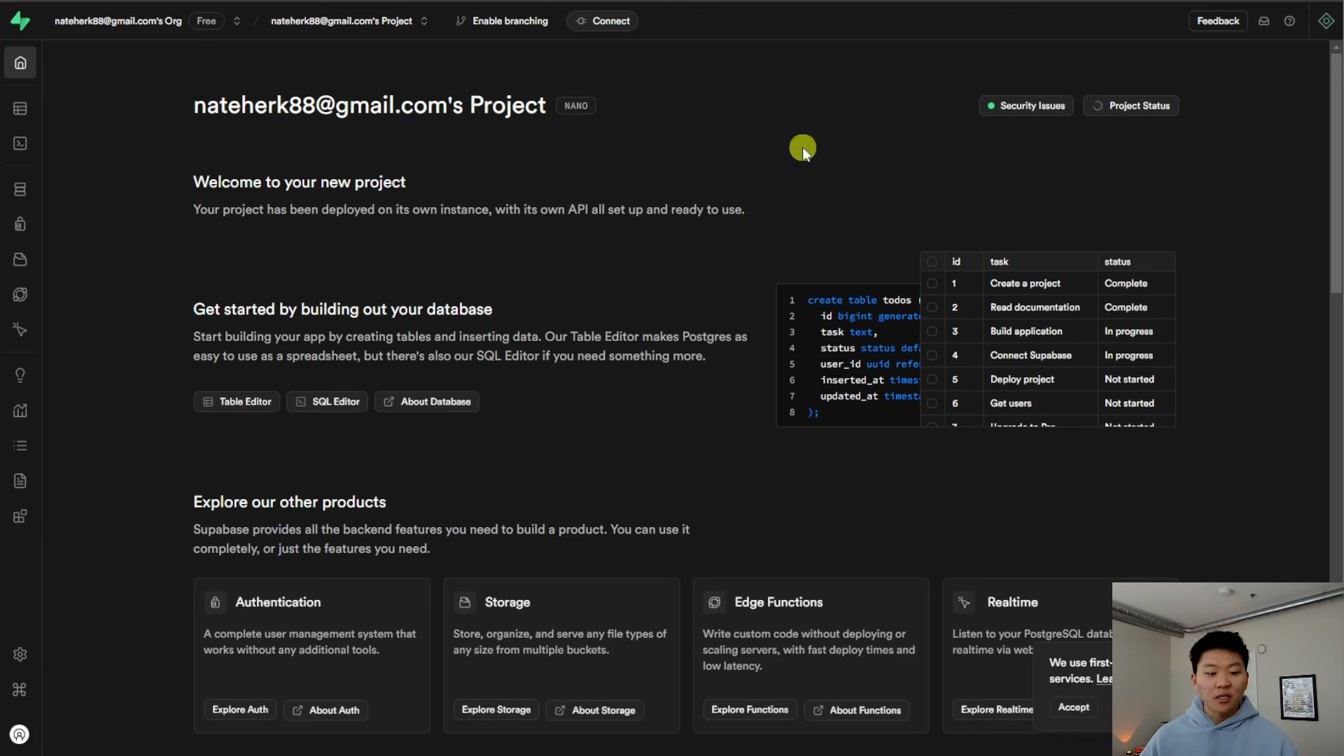Open the Feedback button
Screen dimensions: 1344x756
pyautogui.click(x=1218, y=21)
